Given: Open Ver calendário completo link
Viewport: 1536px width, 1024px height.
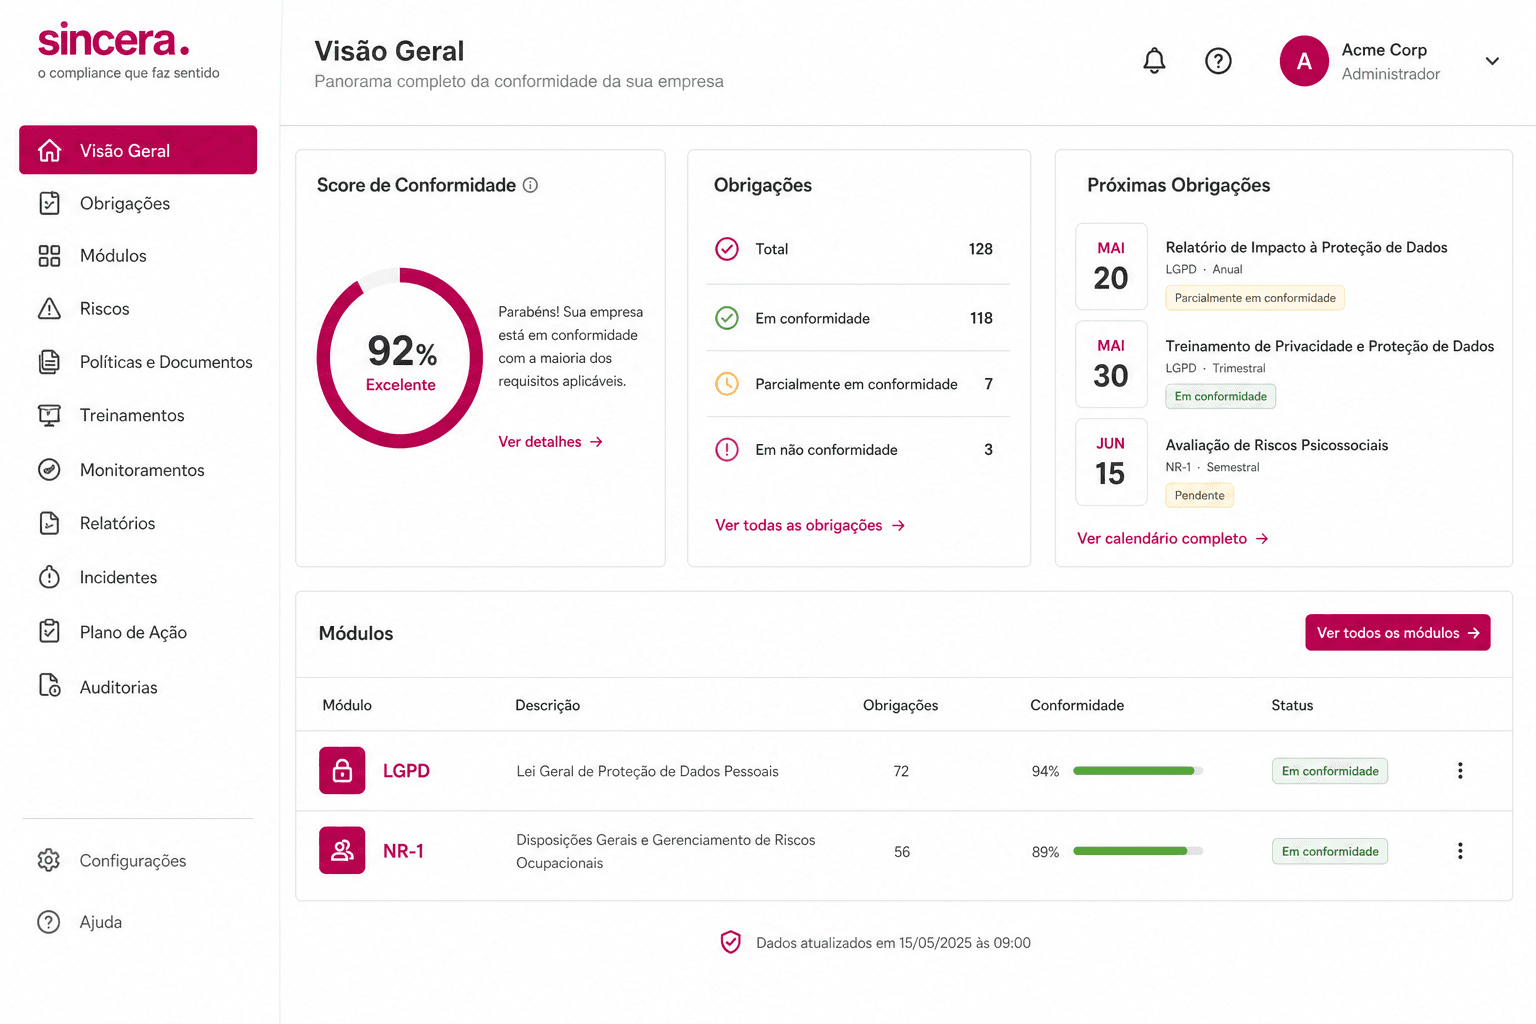Looking at the screenshot, I should 1173,538.
